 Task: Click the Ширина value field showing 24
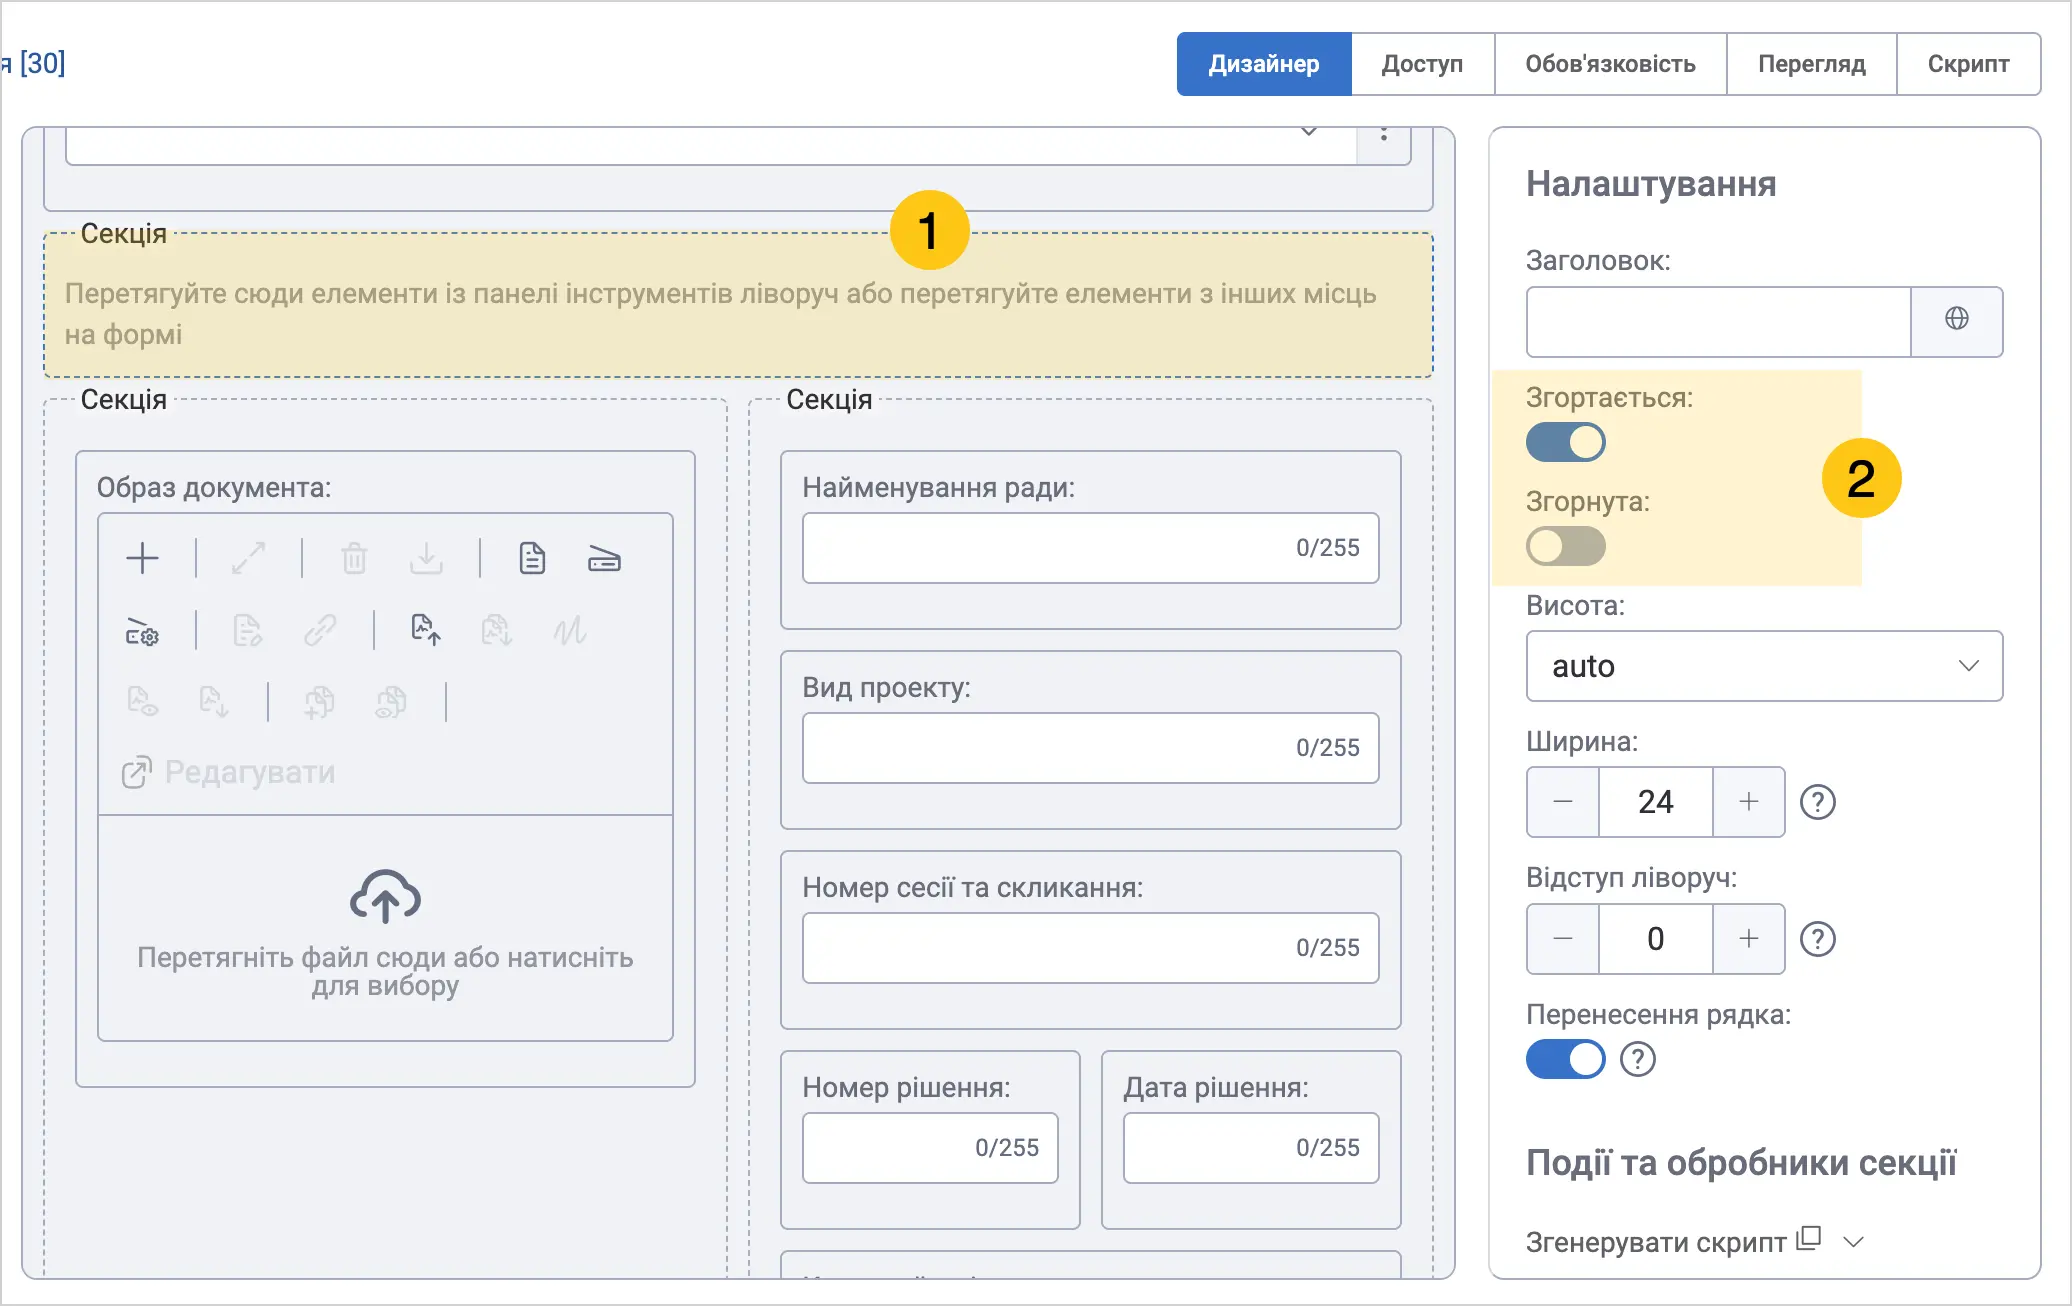(x=1656, y=802)
